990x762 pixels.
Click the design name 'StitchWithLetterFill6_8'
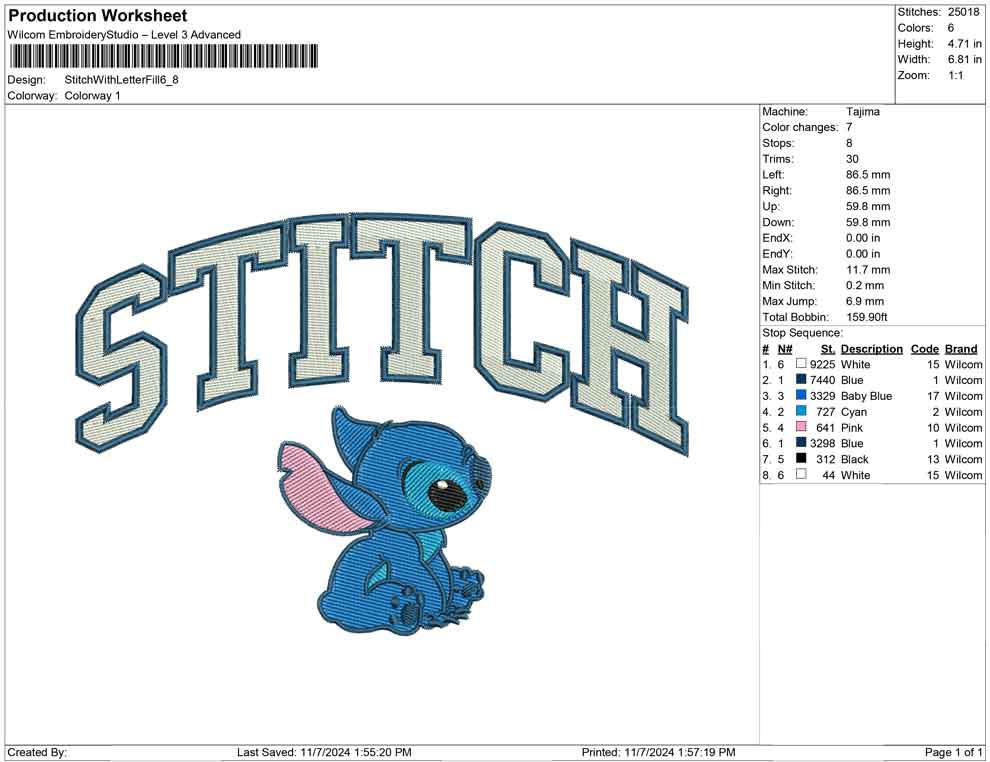[x=121, y=80]
